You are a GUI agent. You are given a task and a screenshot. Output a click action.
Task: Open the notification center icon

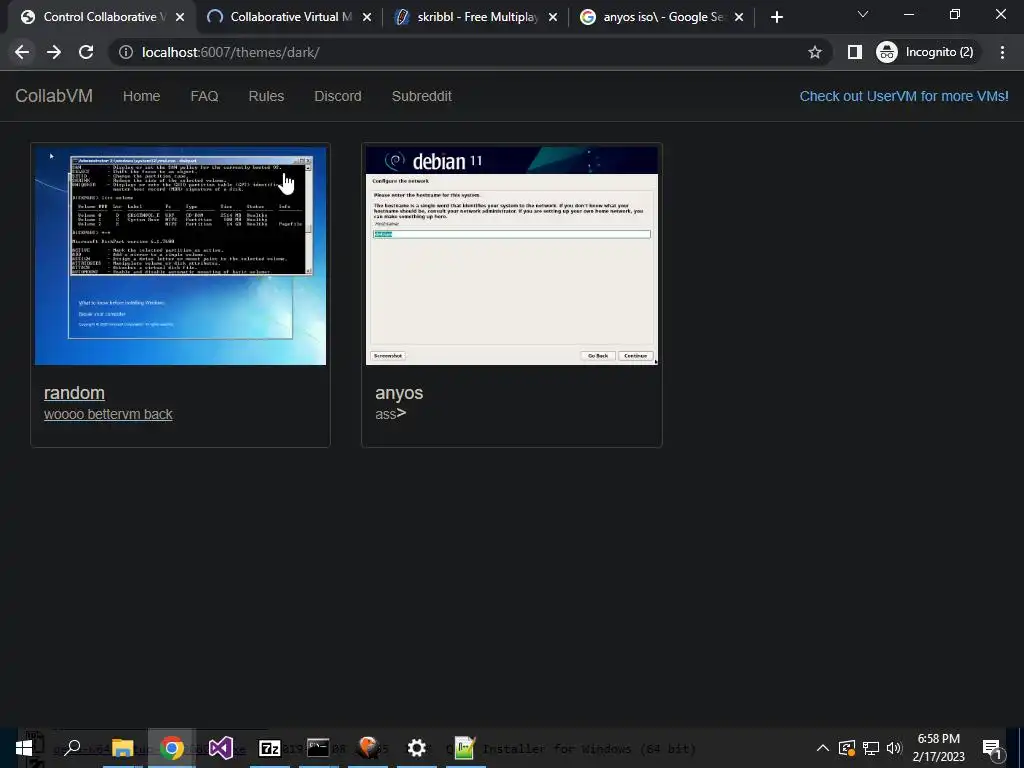point(992,748)
